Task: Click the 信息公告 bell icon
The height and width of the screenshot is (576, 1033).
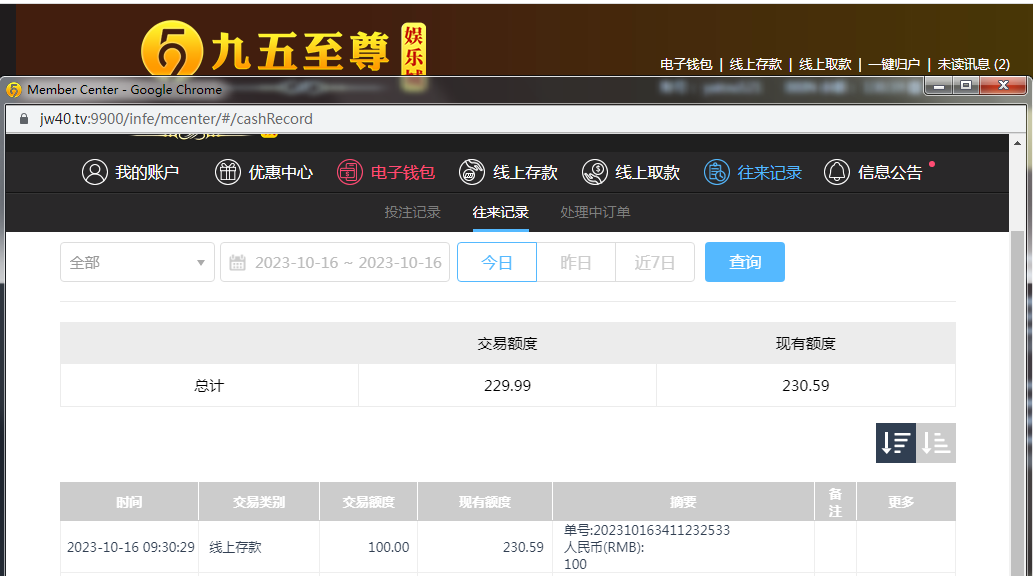Action: [x=837, y=173]
